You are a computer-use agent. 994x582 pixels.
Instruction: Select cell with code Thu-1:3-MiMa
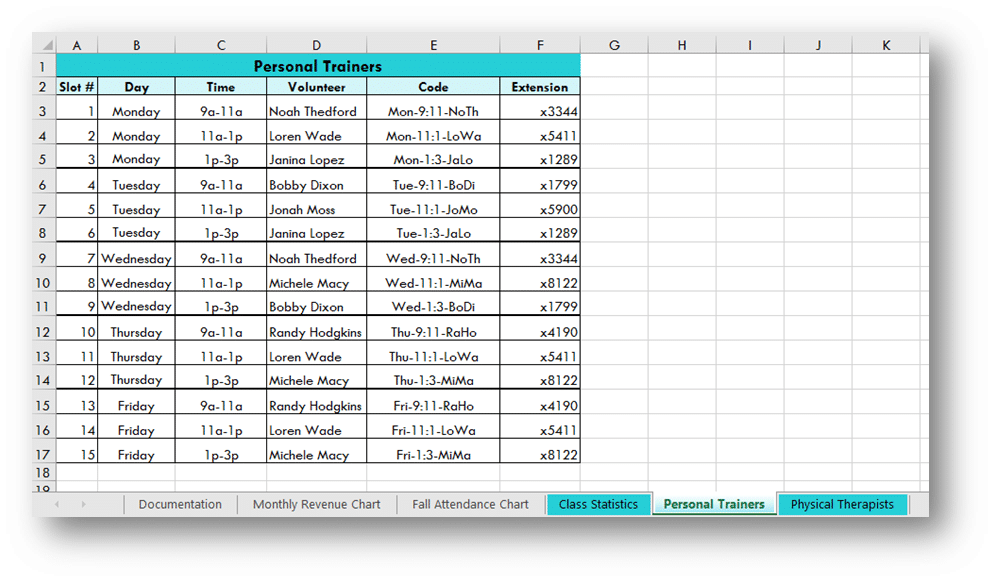coord(433,377)
